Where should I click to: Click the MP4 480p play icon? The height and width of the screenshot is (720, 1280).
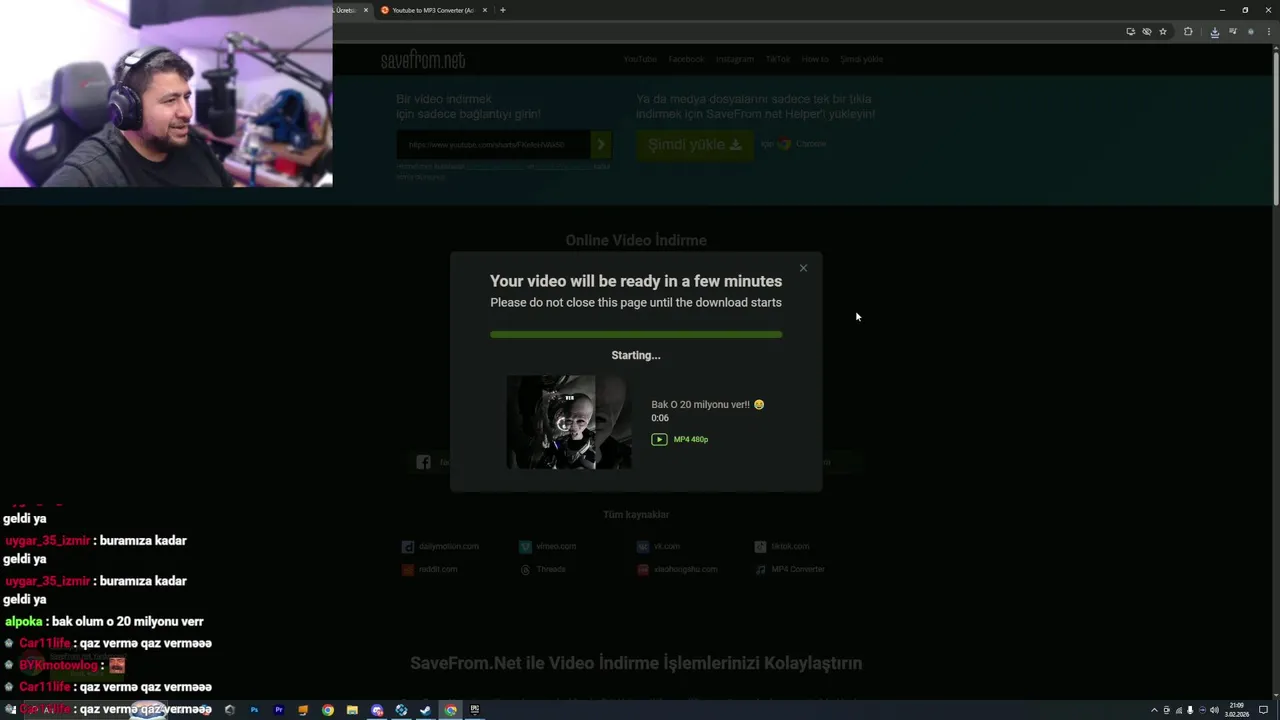click(x=659, y=439)
